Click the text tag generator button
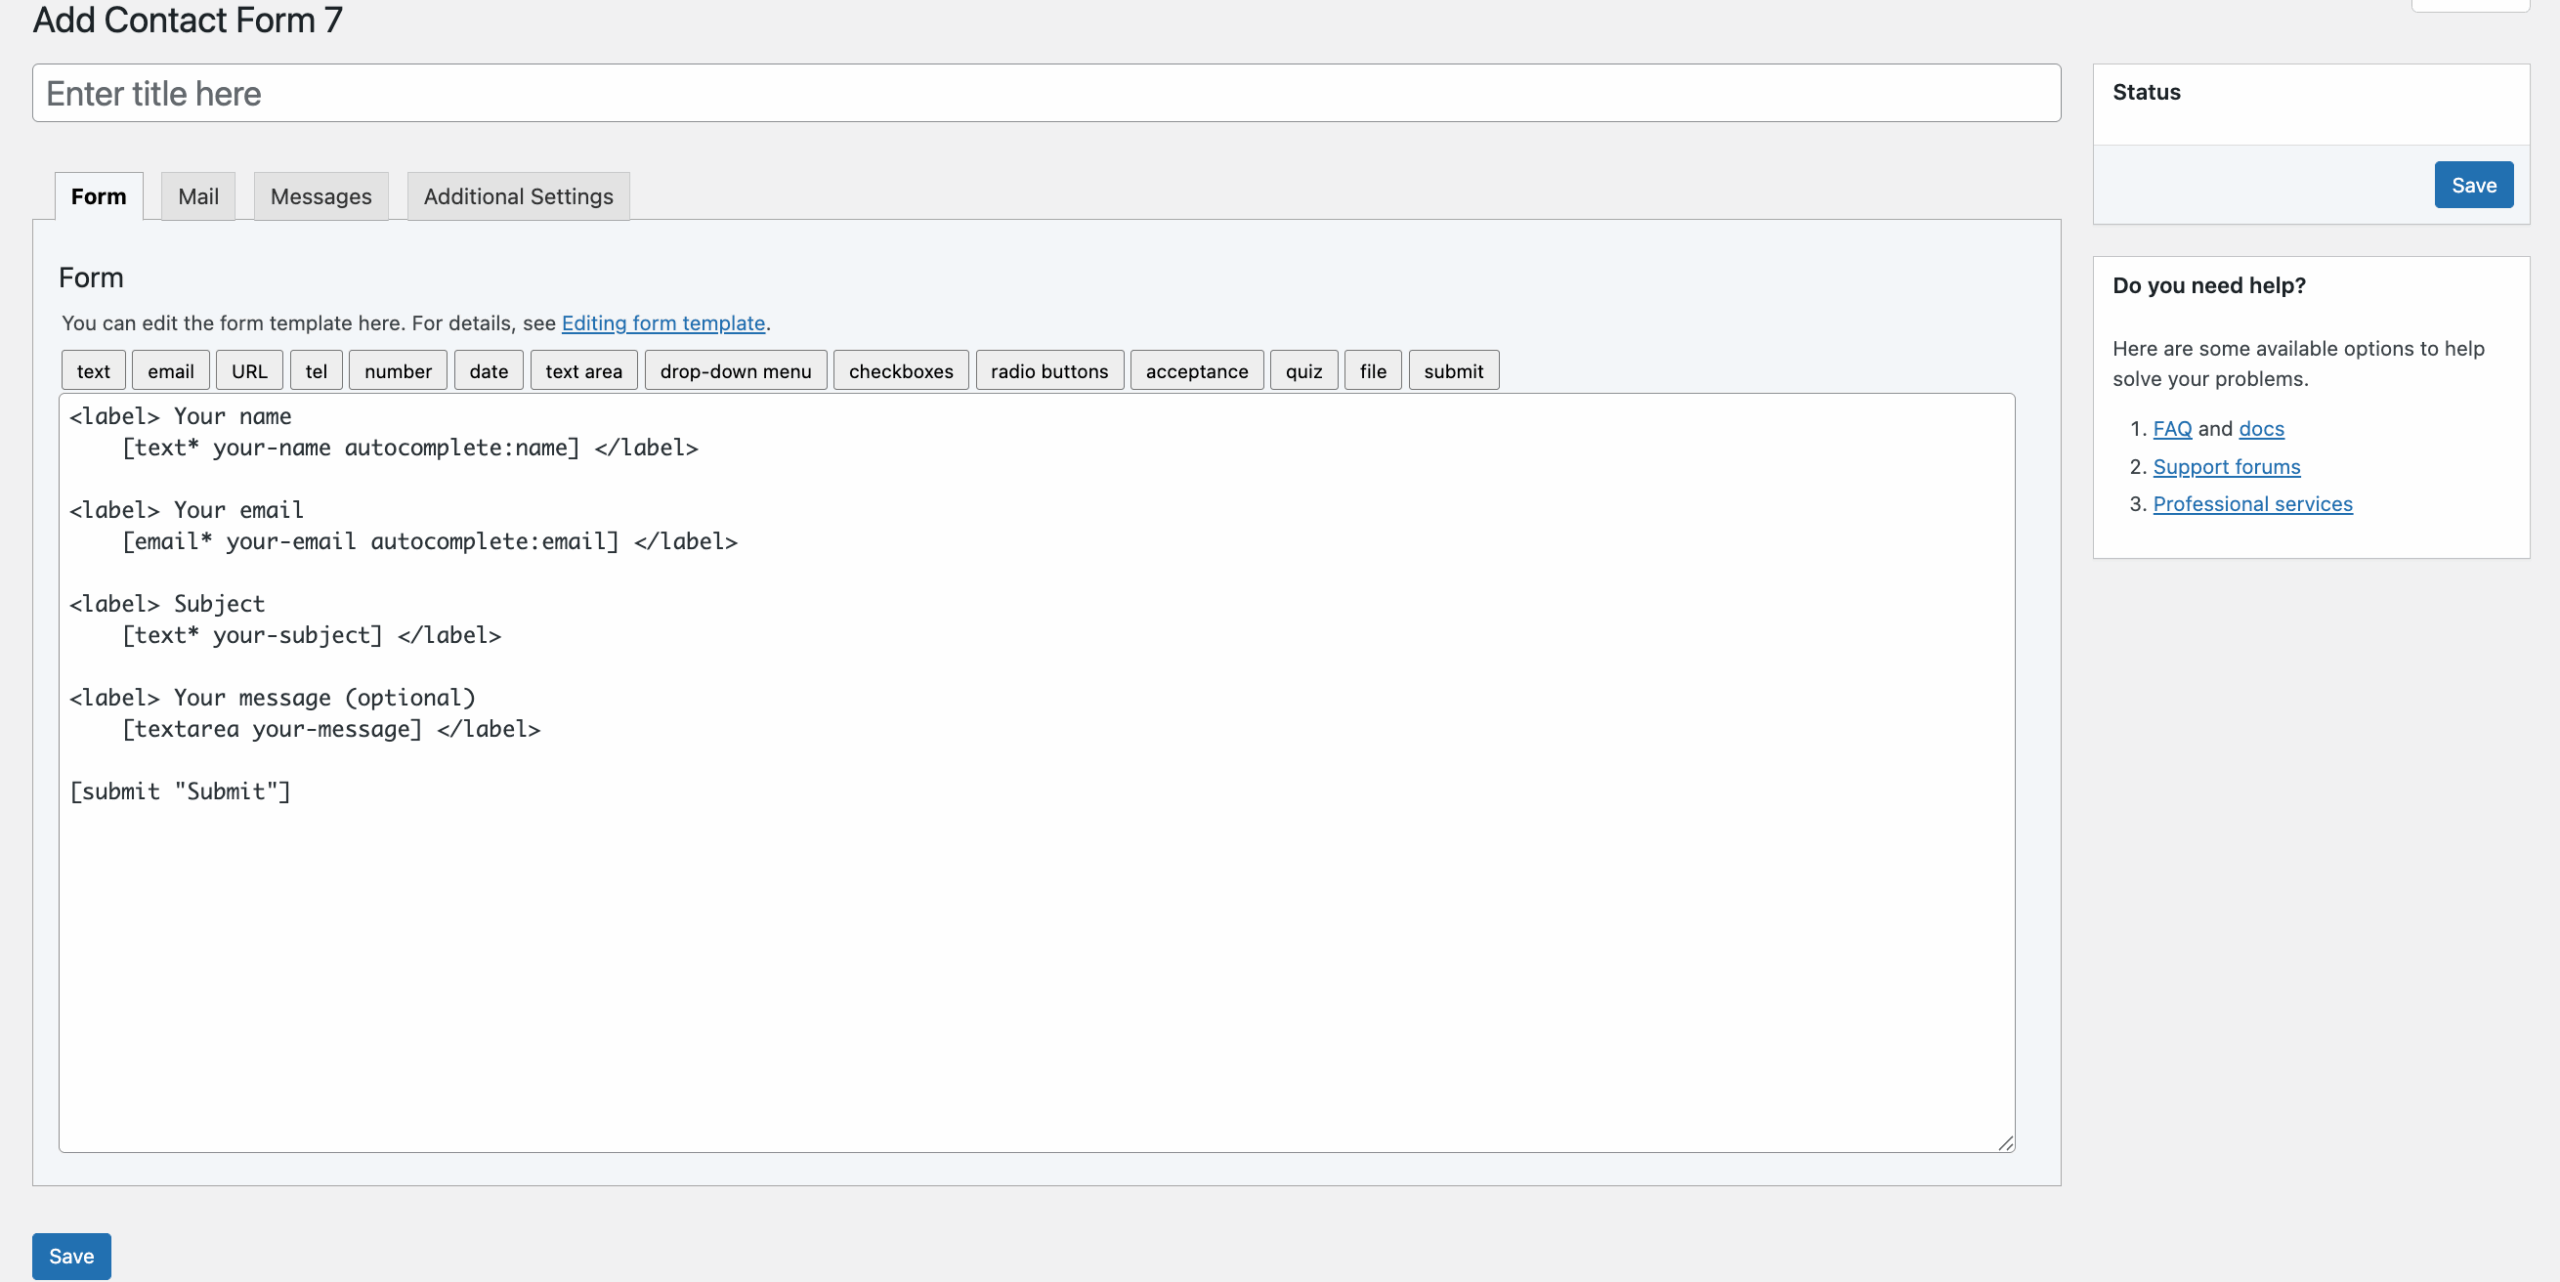This screenshot has width=2560, height=1282. tap(93, 371)
